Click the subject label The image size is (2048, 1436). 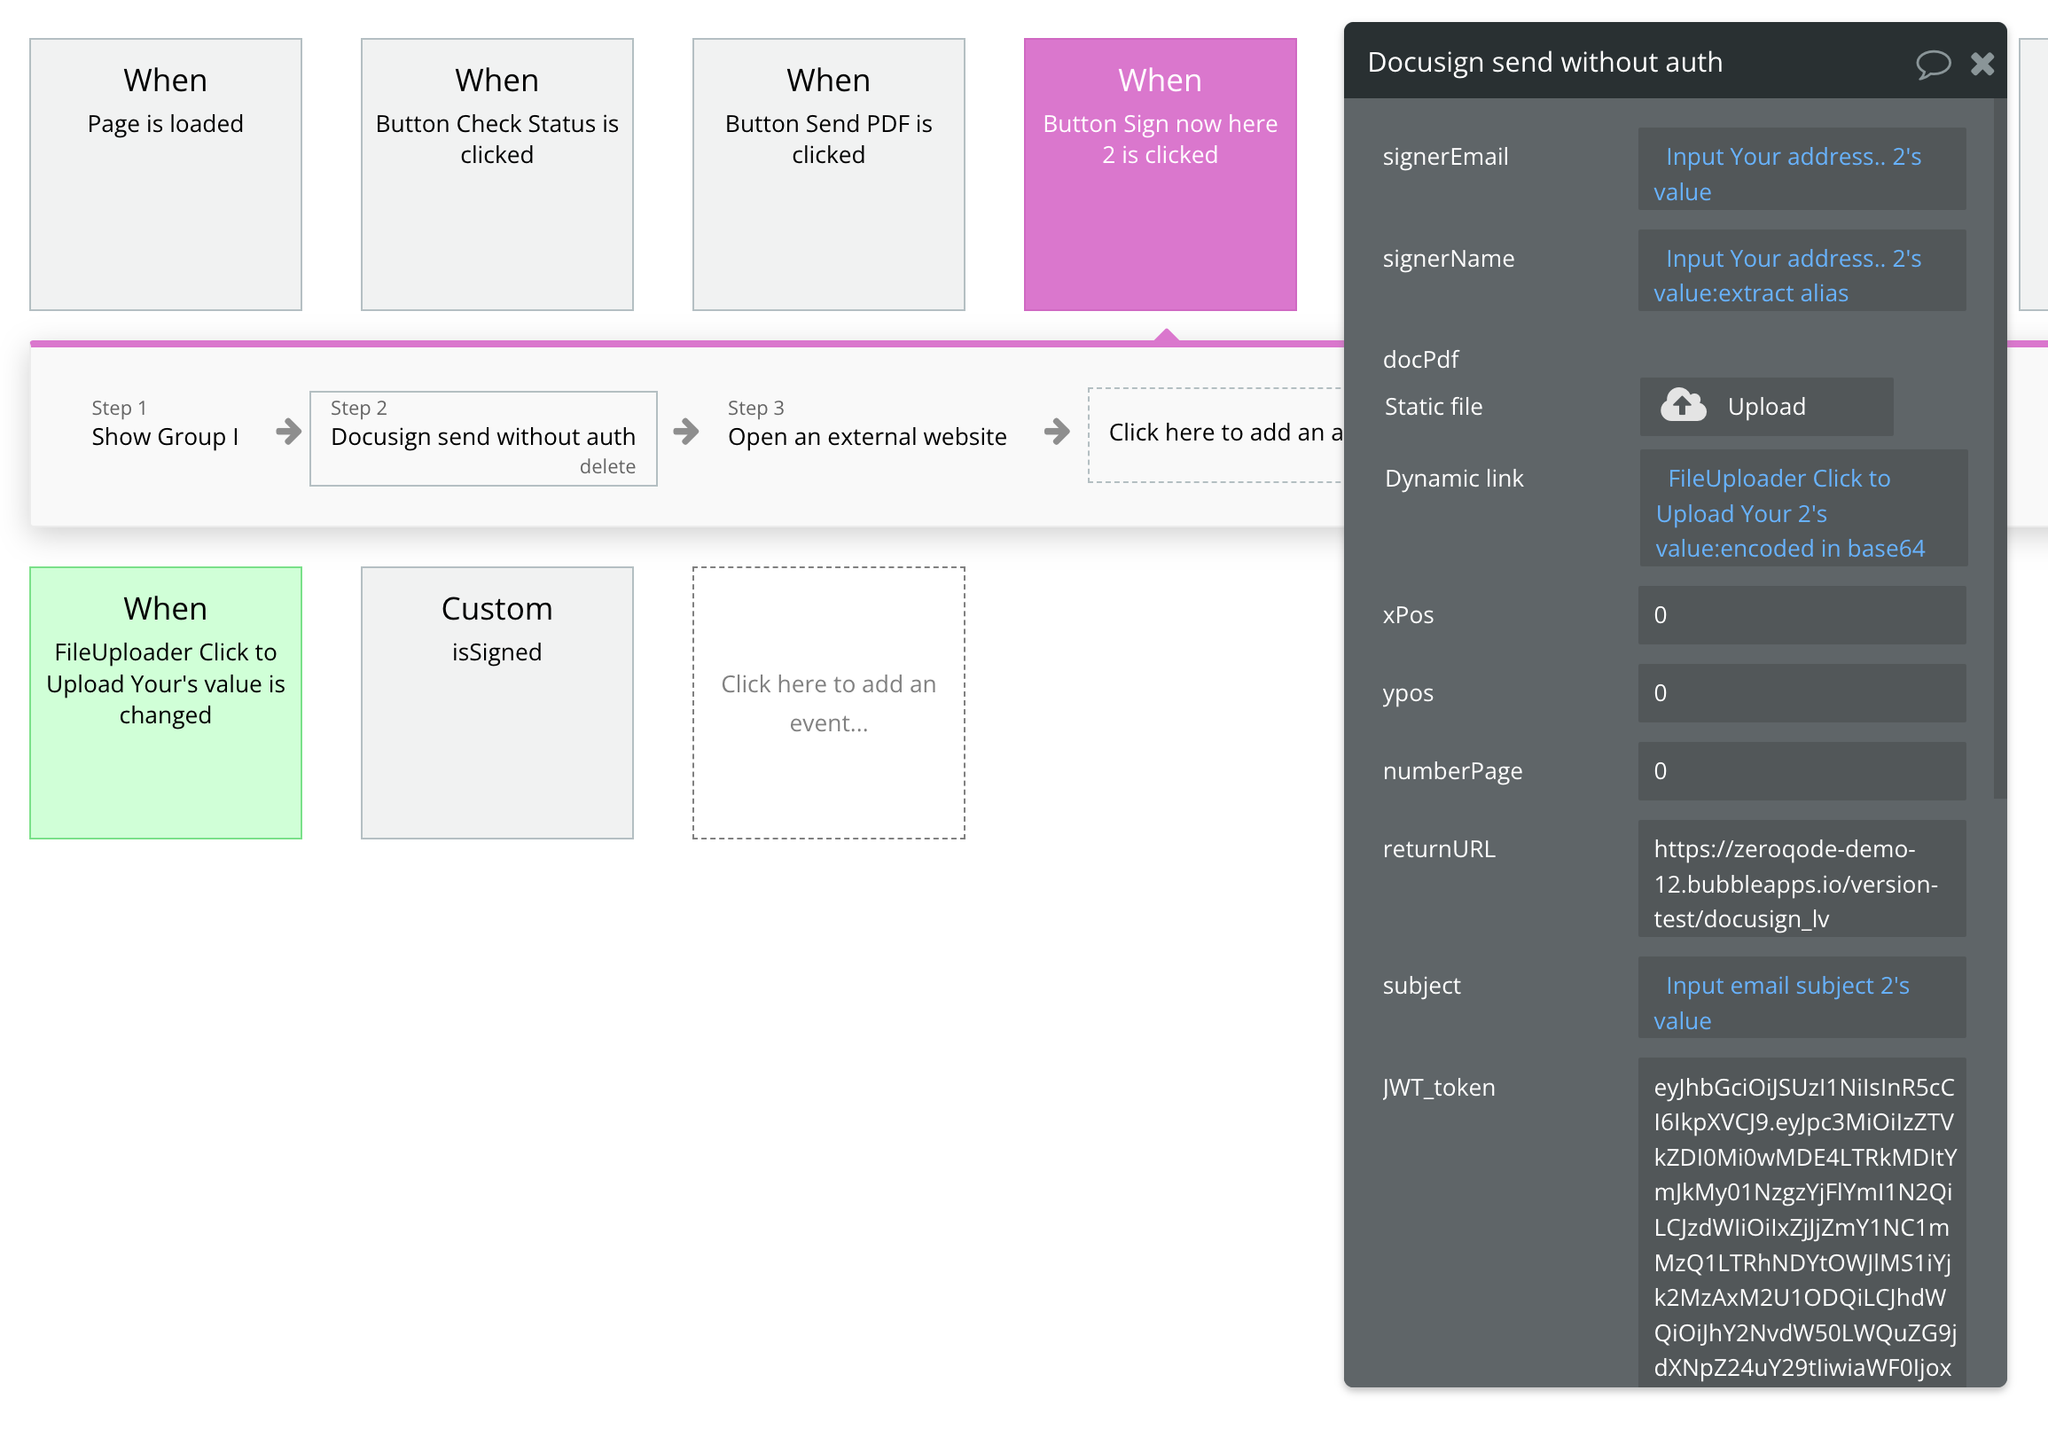[1421, 986]
